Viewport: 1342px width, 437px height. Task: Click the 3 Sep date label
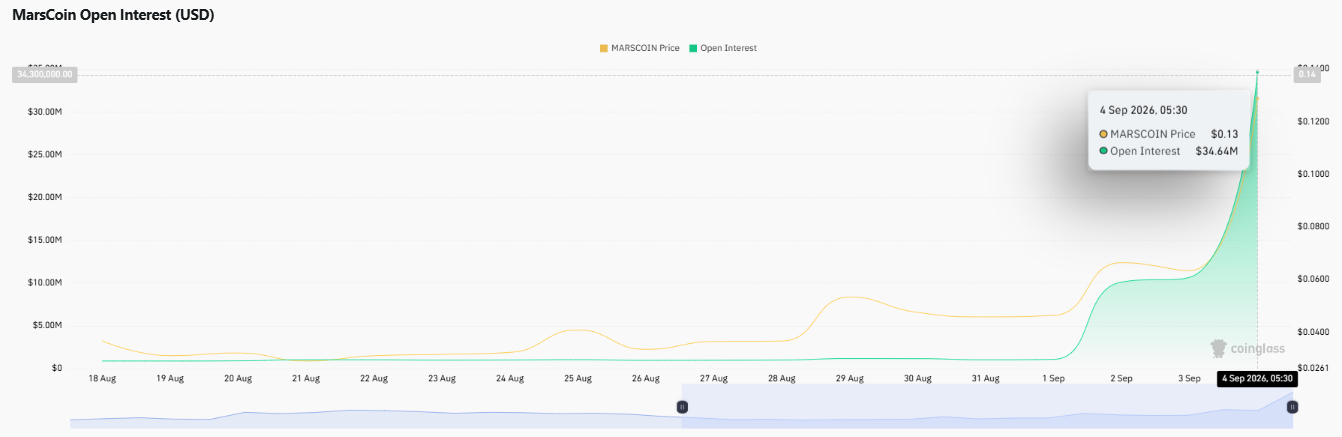(1189, 379)
